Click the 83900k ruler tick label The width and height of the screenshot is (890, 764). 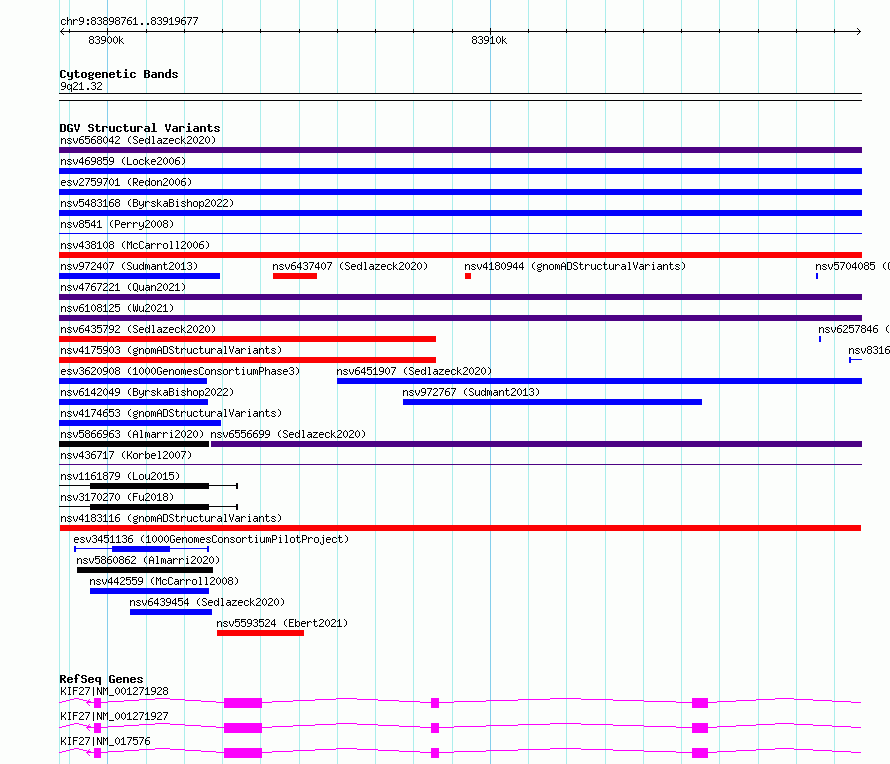(x=106, y=40)
